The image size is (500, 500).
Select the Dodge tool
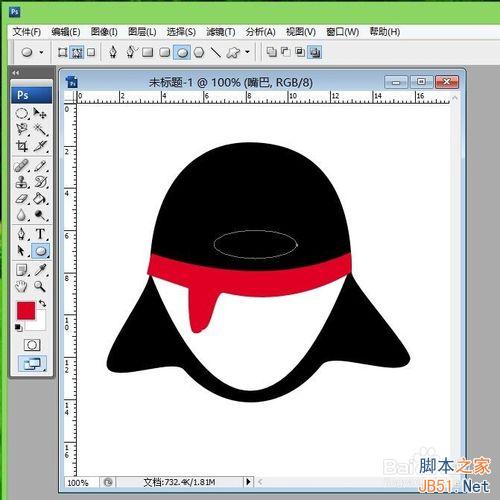click(x=40, y=215)
